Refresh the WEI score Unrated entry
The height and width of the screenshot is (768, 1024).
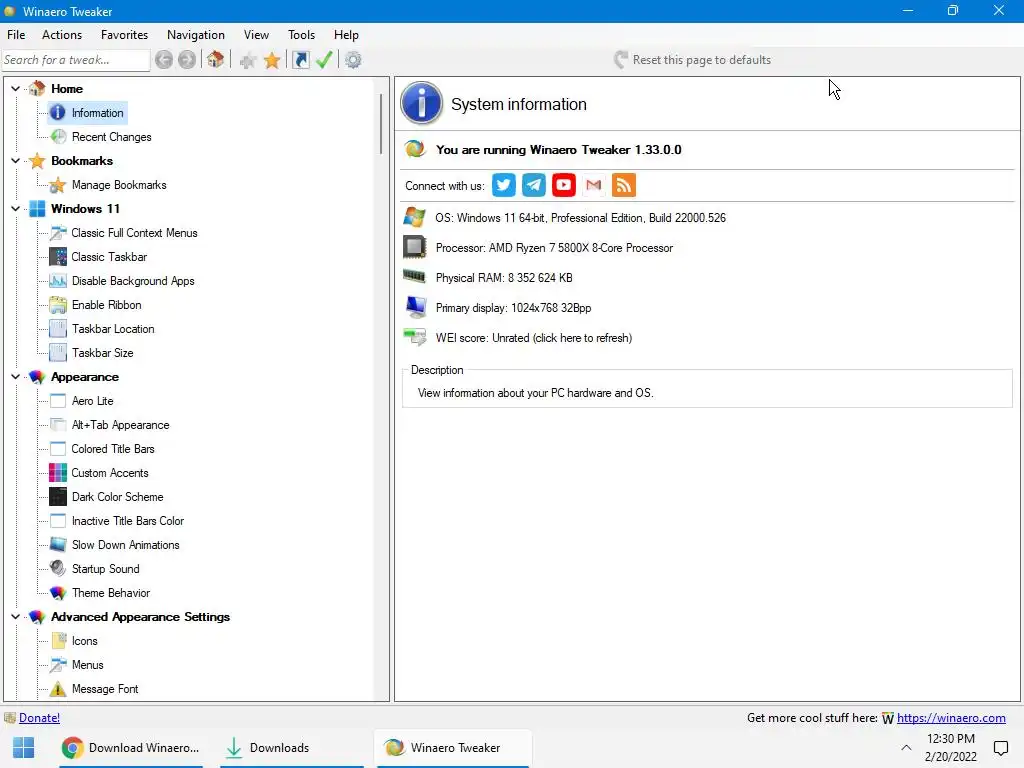[534, 338]
